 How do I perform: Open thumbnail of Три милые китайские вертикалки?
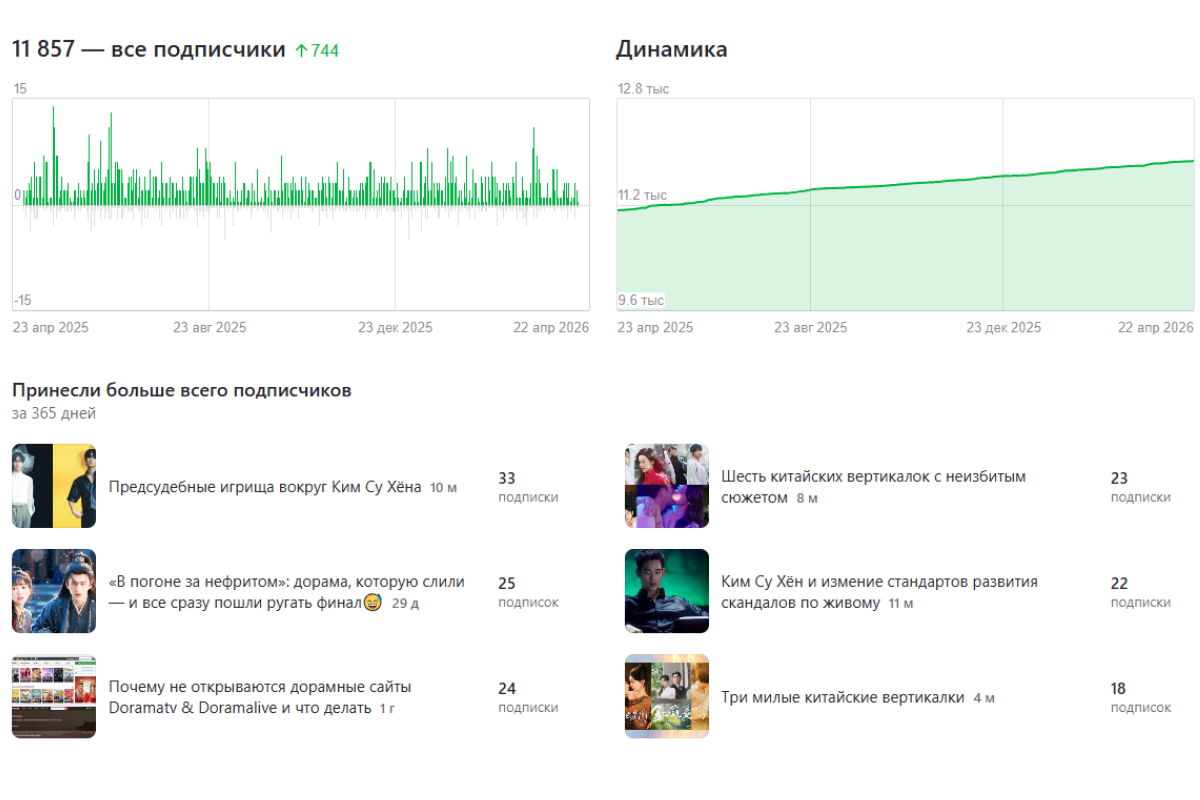click(x=667, y=696)
